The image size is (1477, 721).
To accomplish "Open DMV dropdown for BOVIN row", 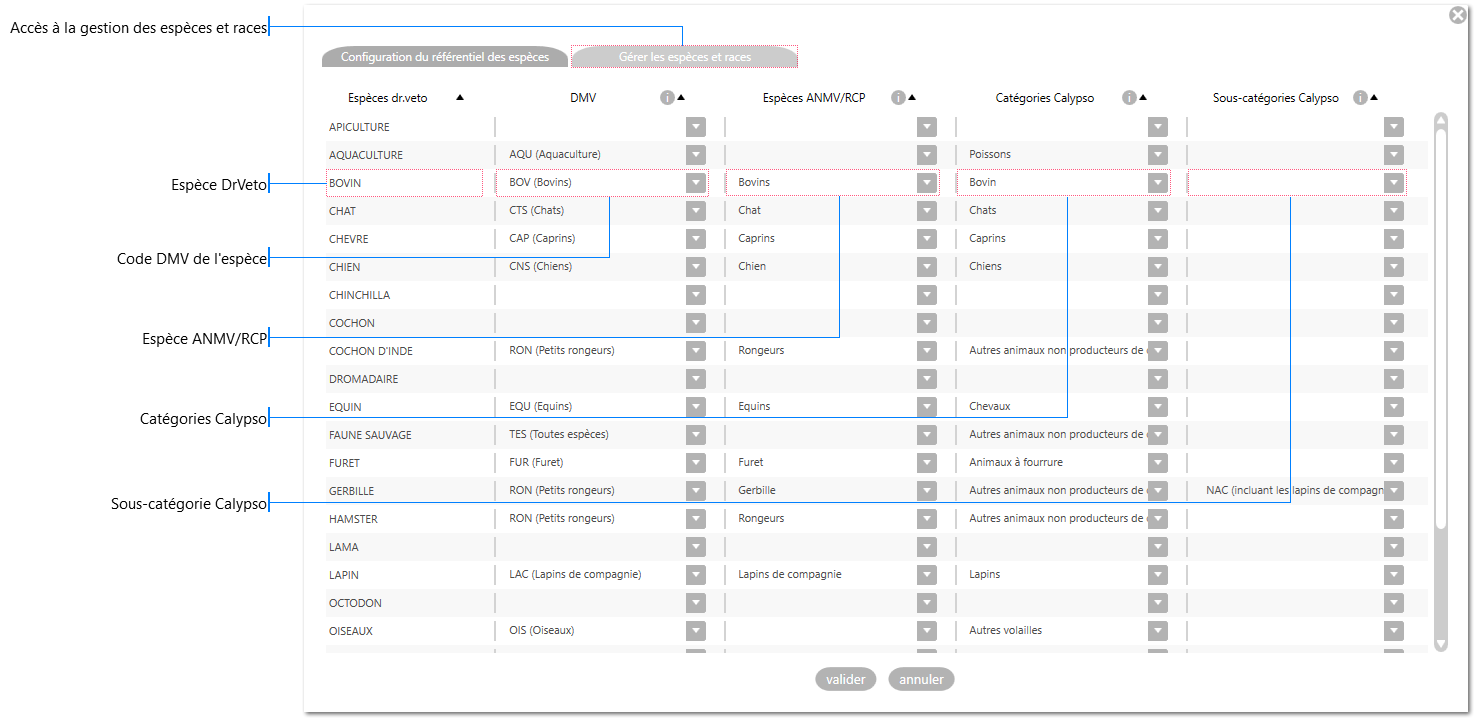I will [x=696, y=183].
